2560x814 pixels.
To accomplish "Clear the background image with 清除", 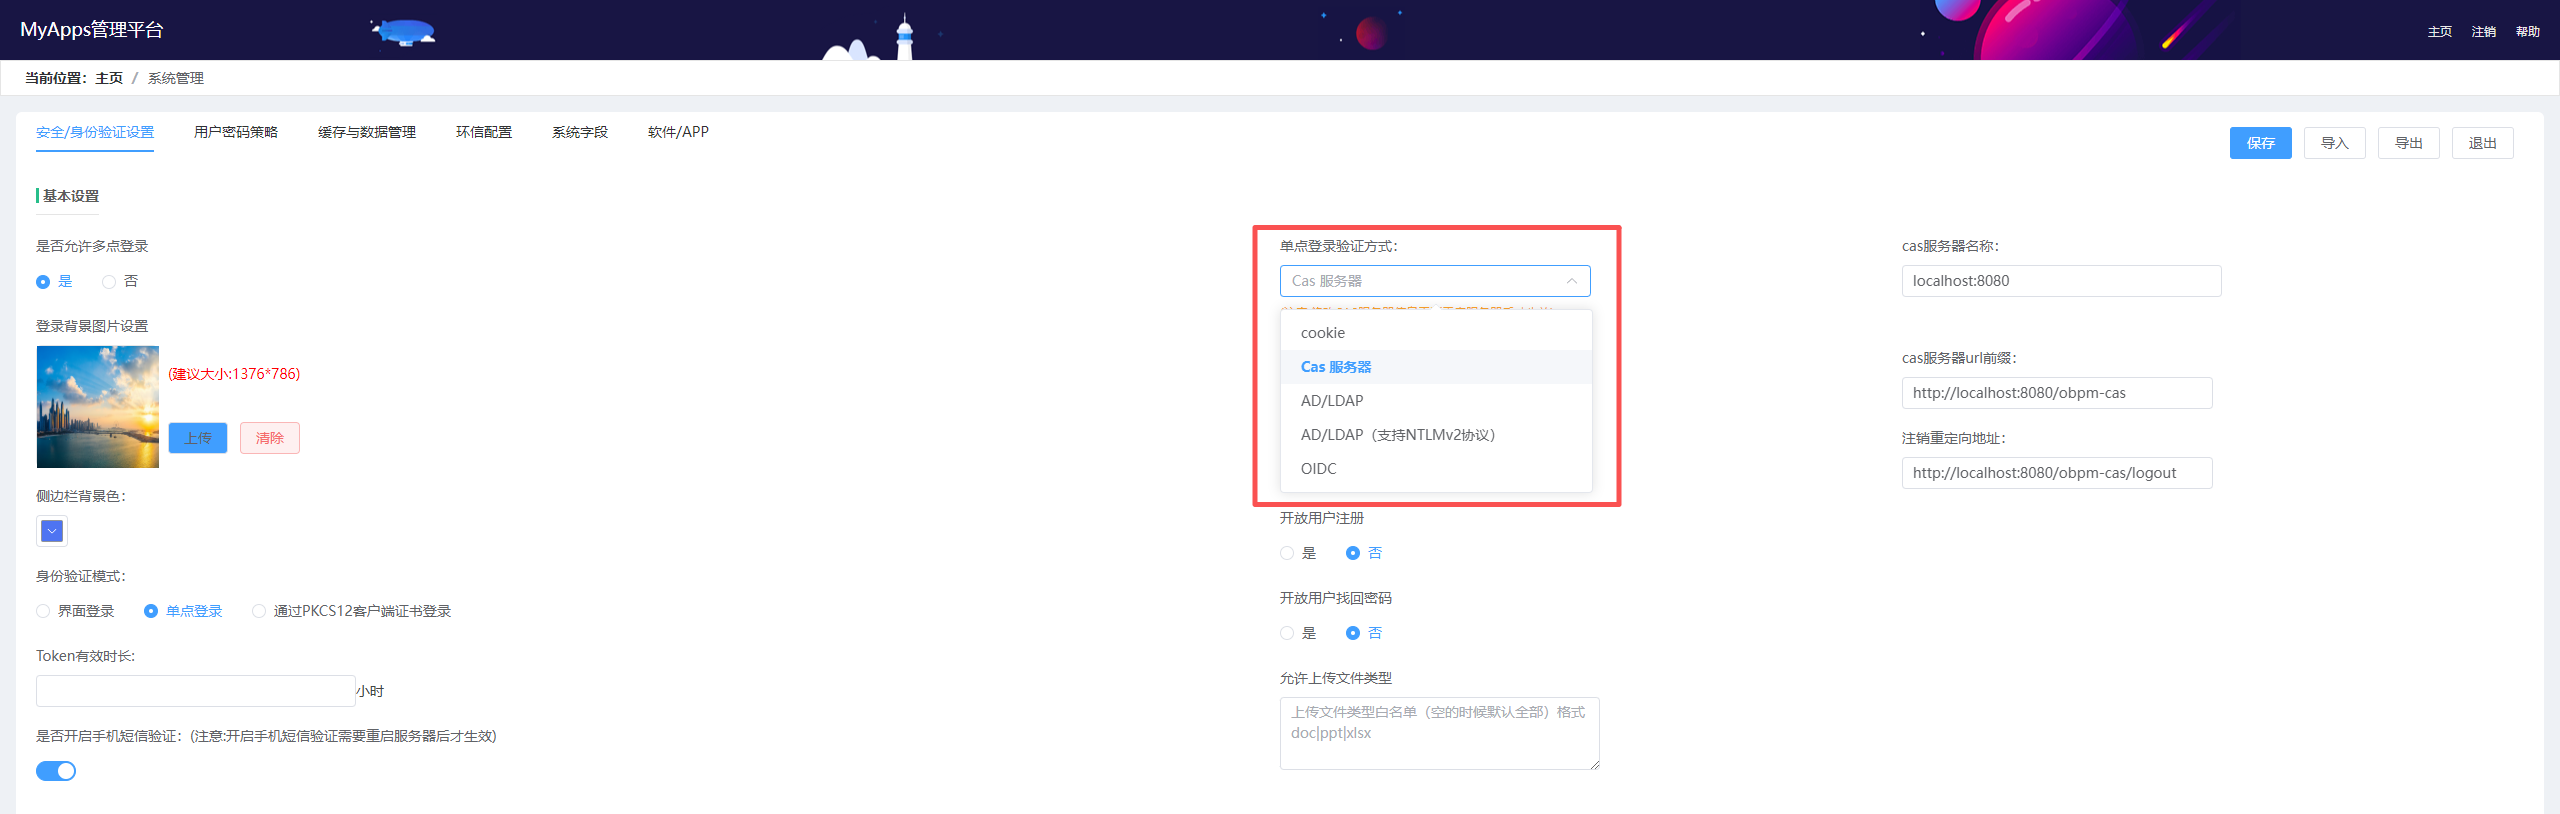I will coord(270,438).
